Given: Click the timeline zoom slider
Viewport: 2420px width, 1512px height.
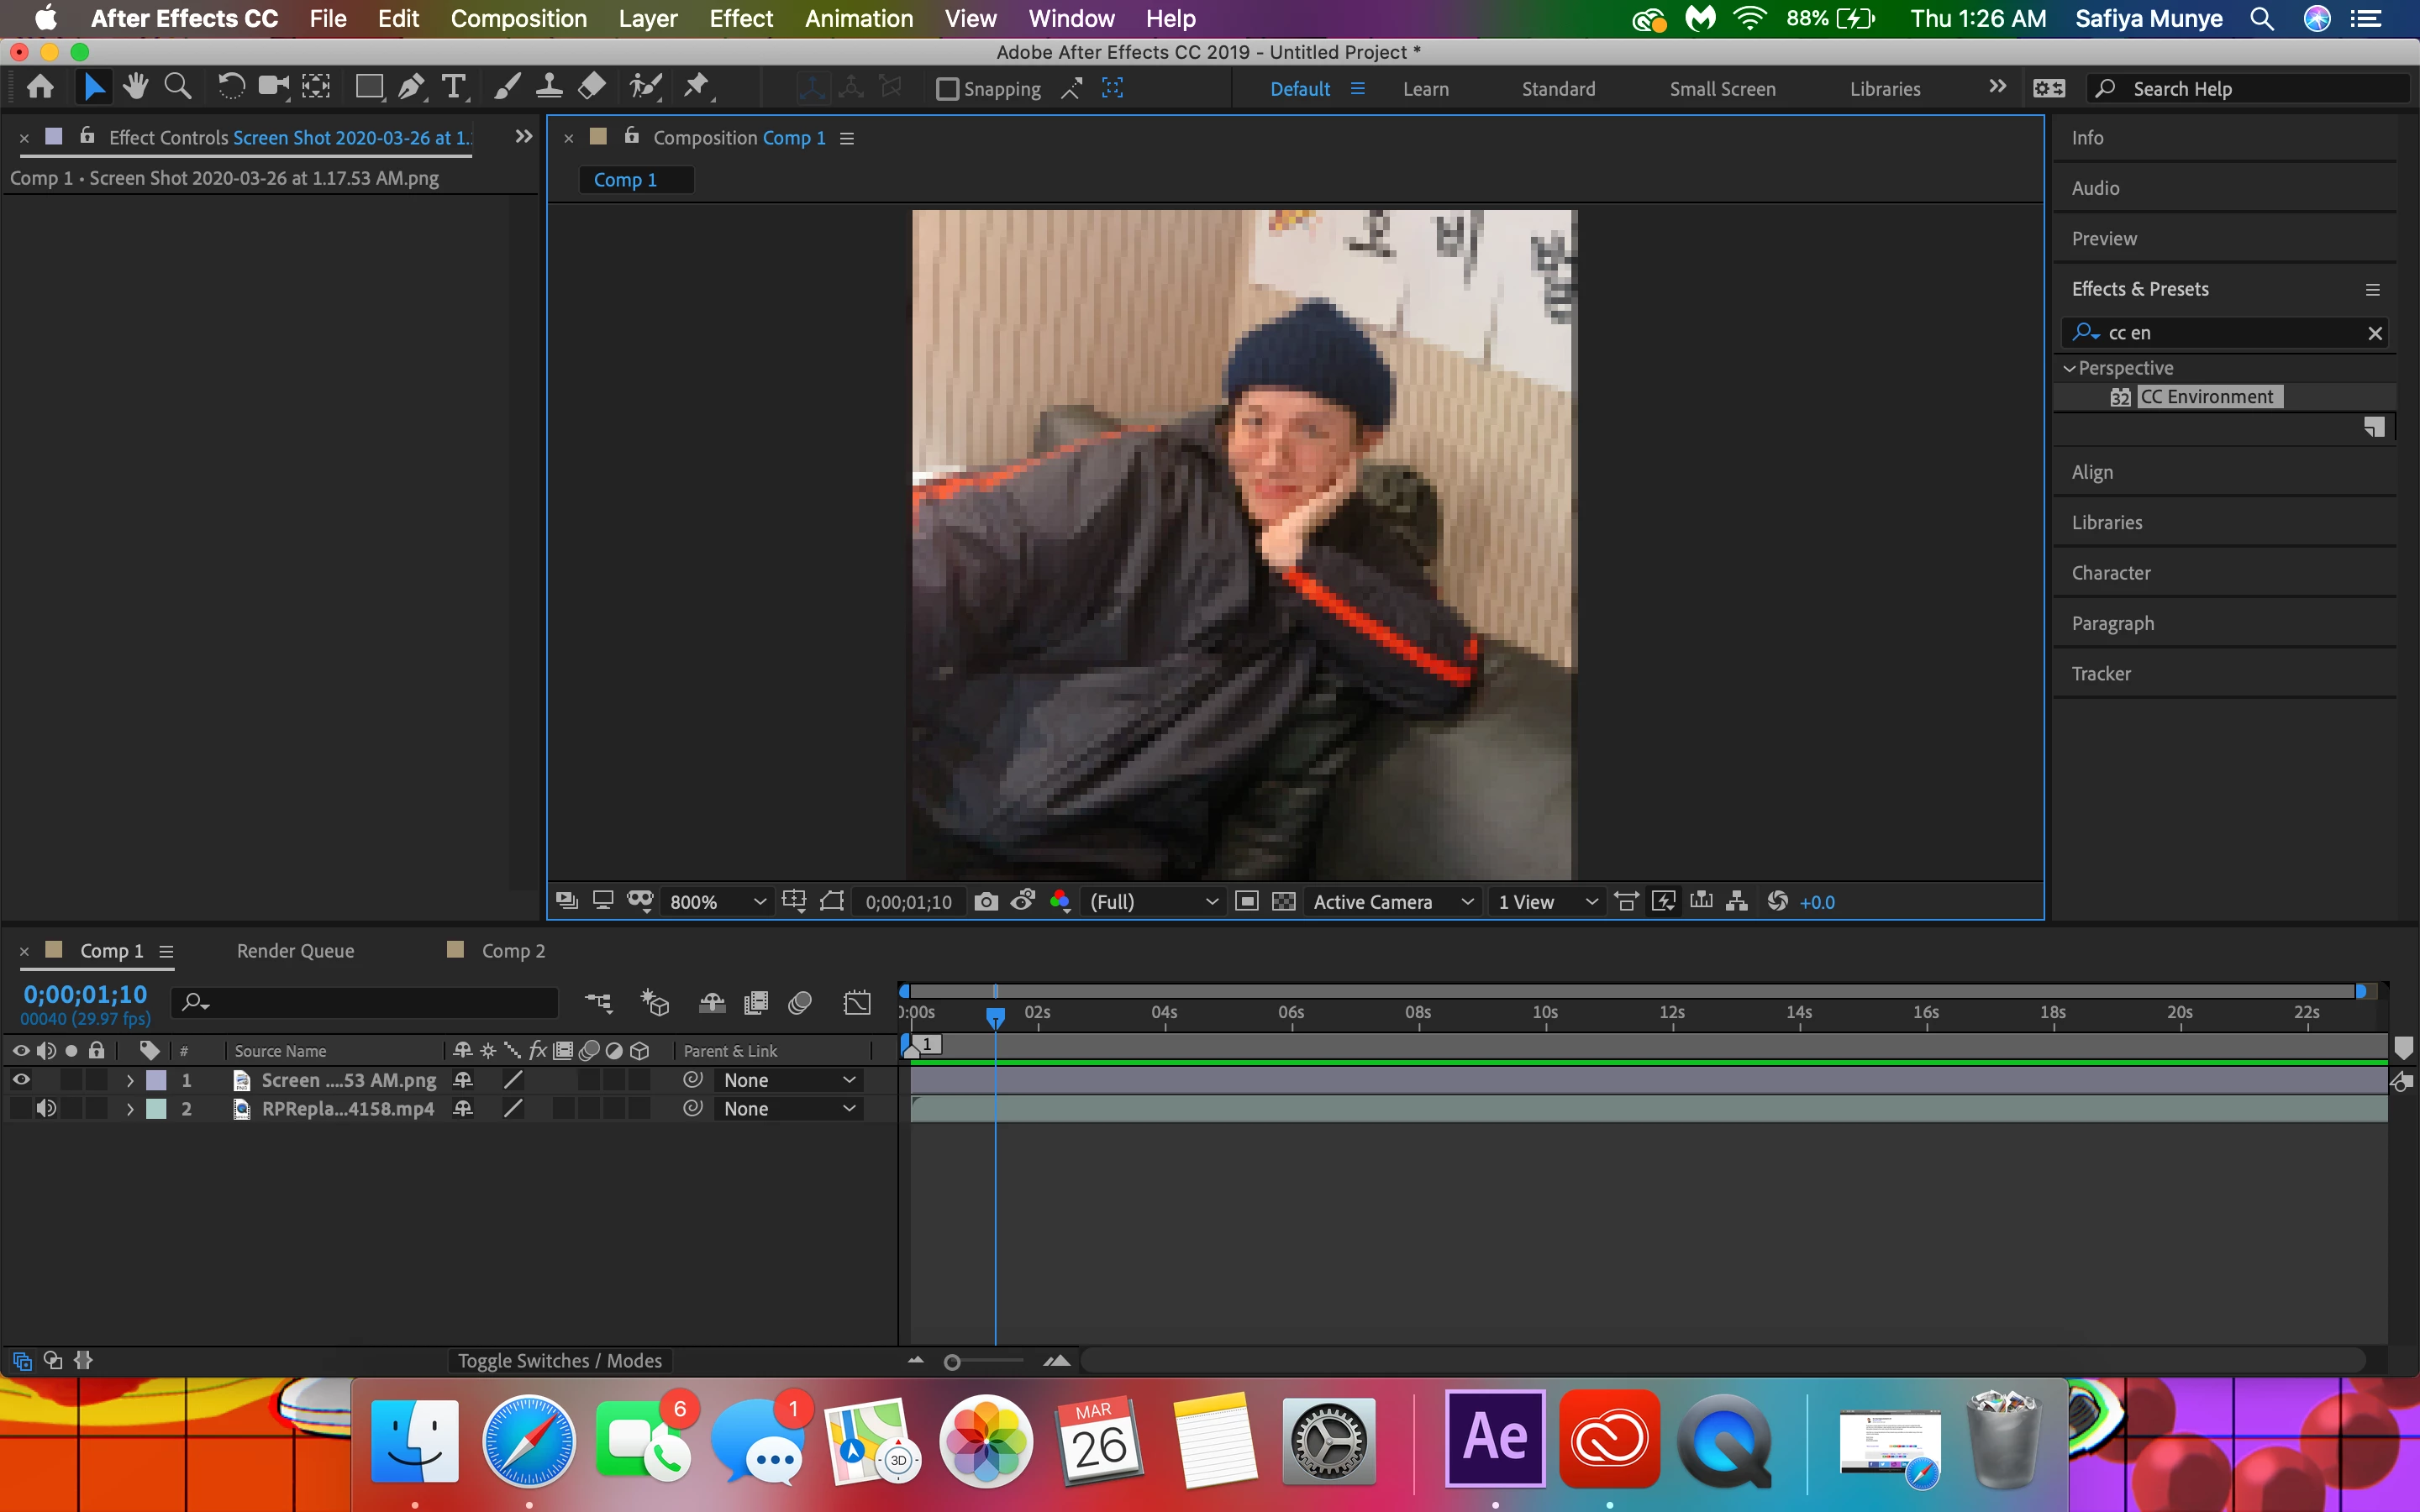Looking at the screenshot, I should click(953, 1362).
